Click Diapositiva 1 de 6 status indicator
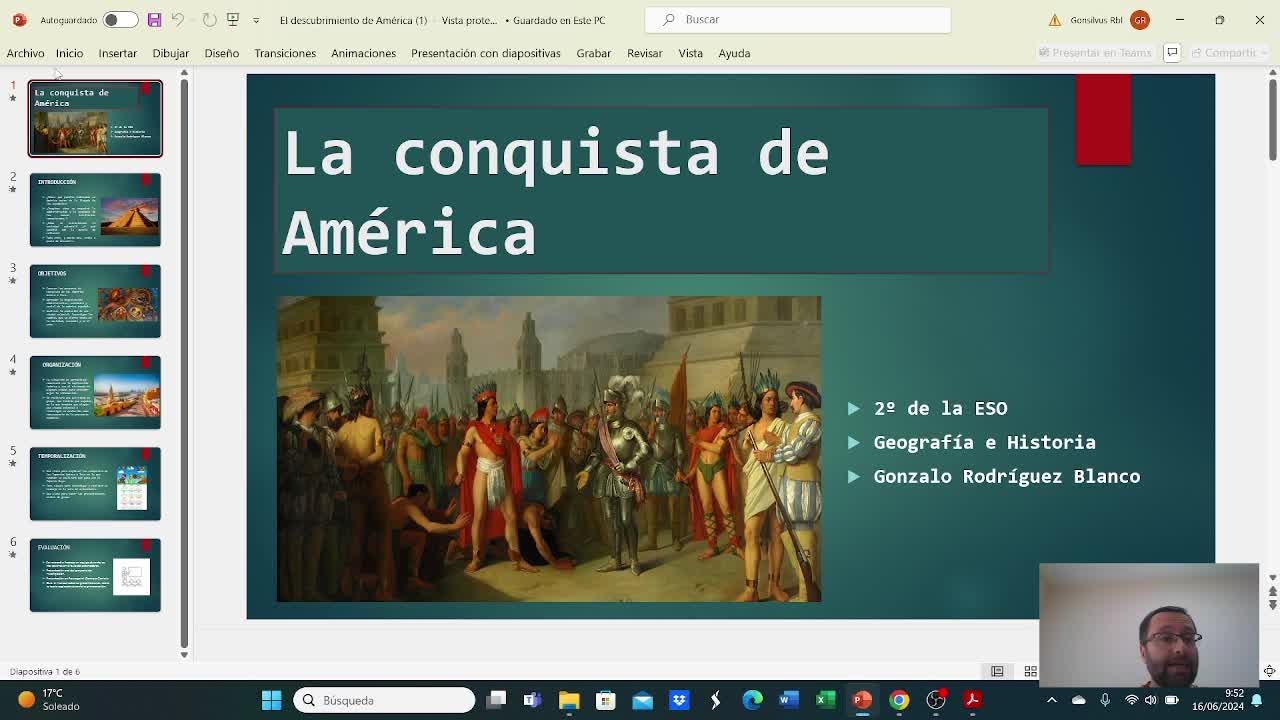The image size is (1280, 720). (x=45, y=671)
